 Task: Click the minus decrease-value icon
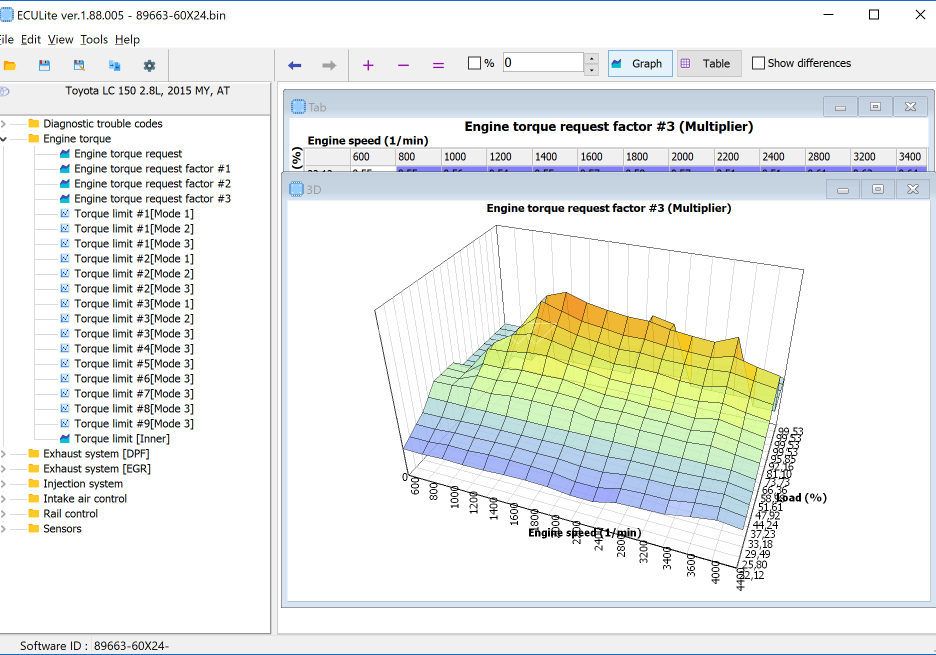[403, 65]
